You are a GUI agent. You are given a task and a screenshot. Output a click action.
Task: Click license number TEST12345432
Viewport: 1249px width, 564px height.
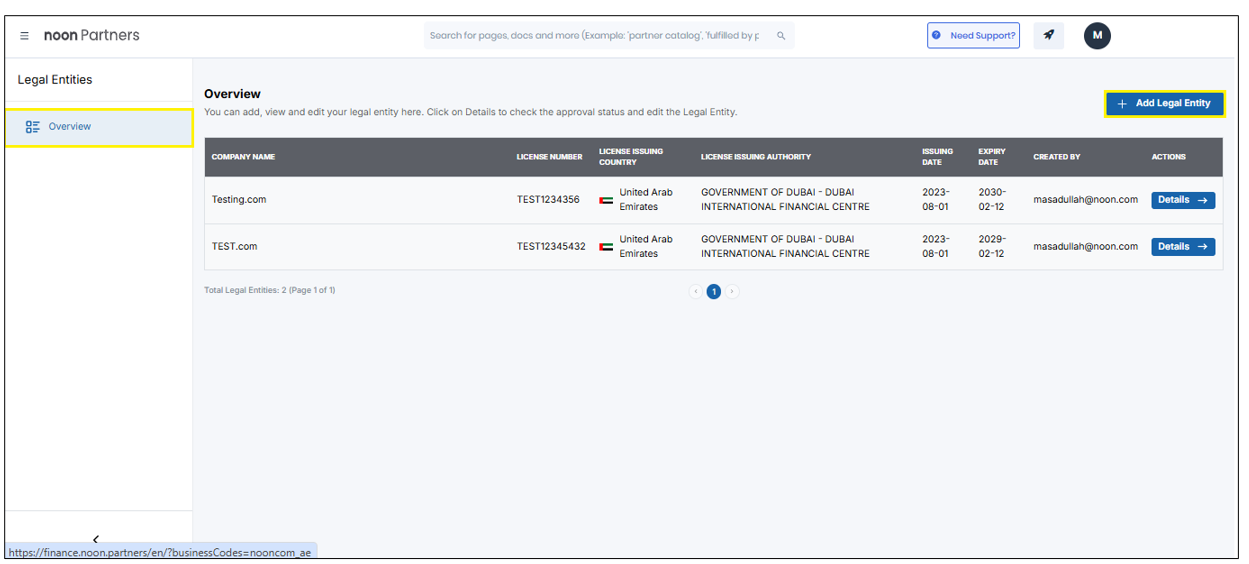click(x=551, y=247)
